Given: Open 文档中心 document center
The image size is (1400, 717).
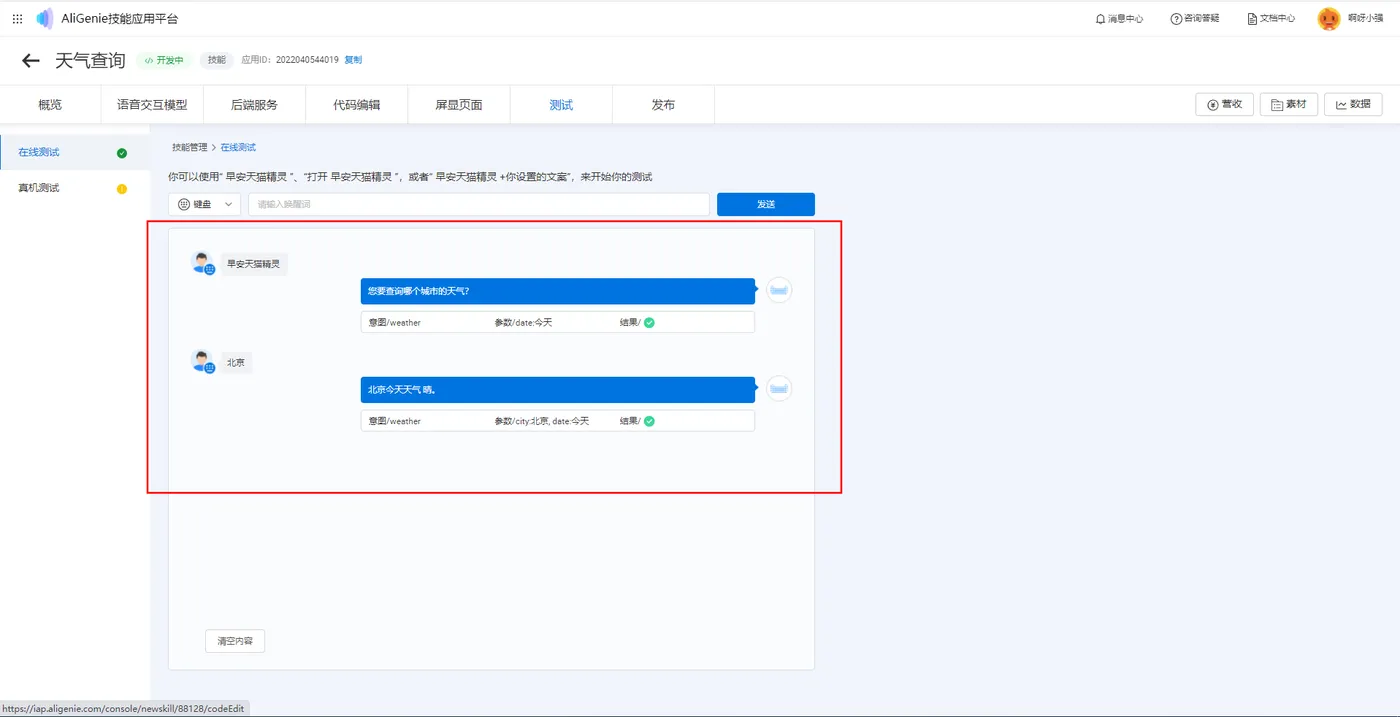Looking at the screenshot, I should coord(1271,19).
